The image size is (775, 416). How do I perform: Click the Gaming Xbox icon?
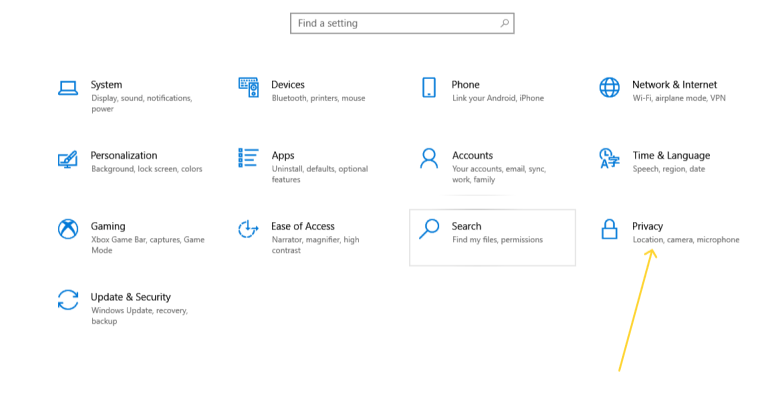68,229
